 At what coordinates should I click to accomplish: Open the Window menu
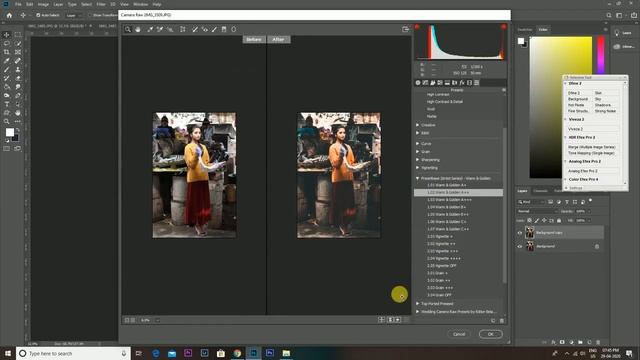tap(140, 4)
